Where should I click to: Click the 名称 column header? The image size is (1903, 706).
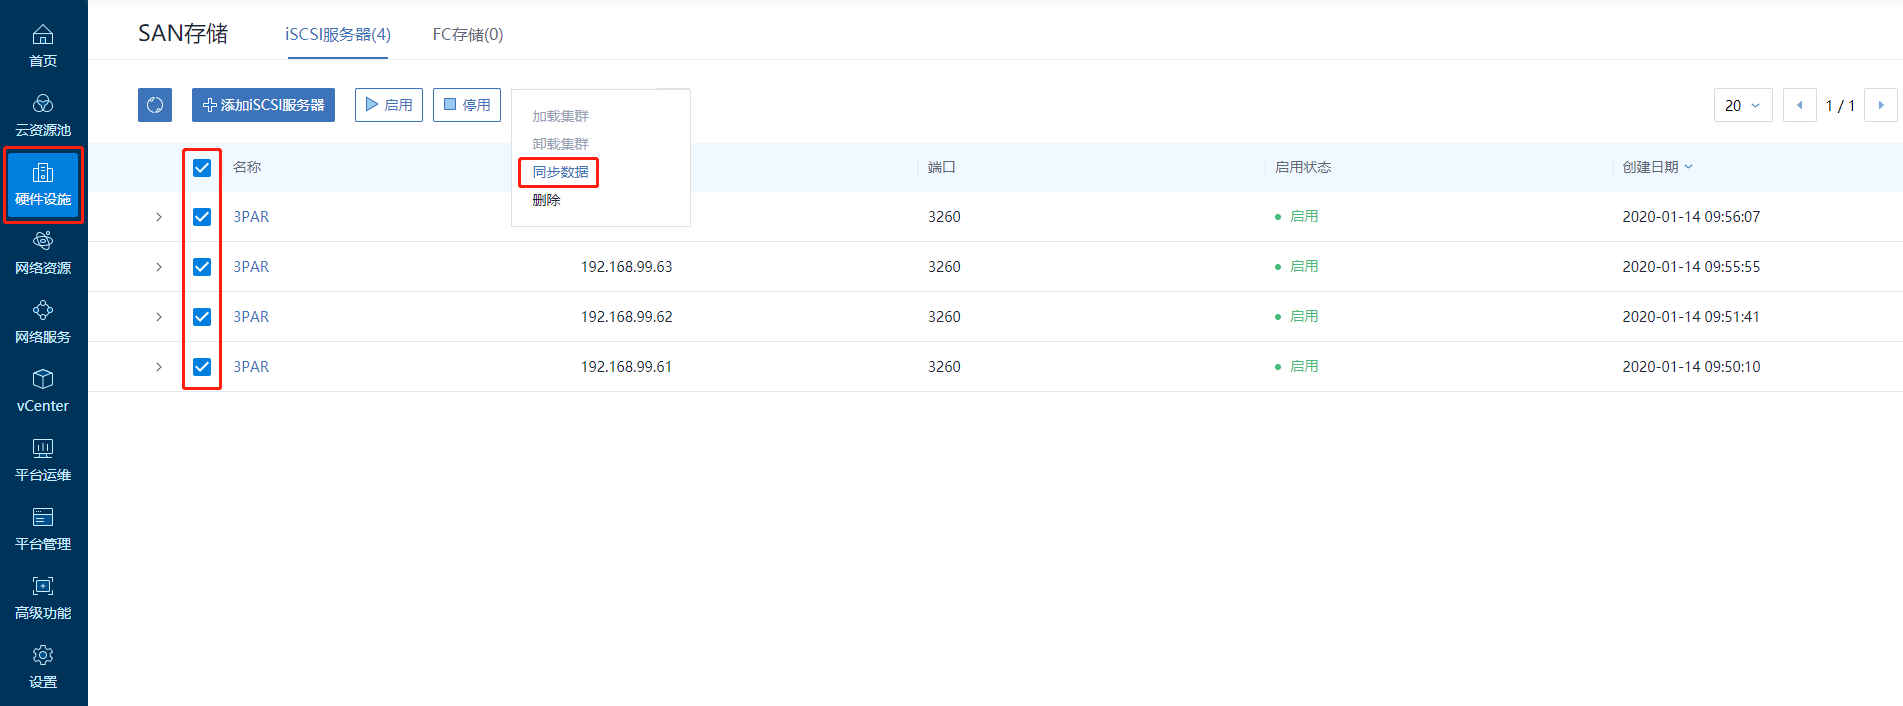coord(247,167)
